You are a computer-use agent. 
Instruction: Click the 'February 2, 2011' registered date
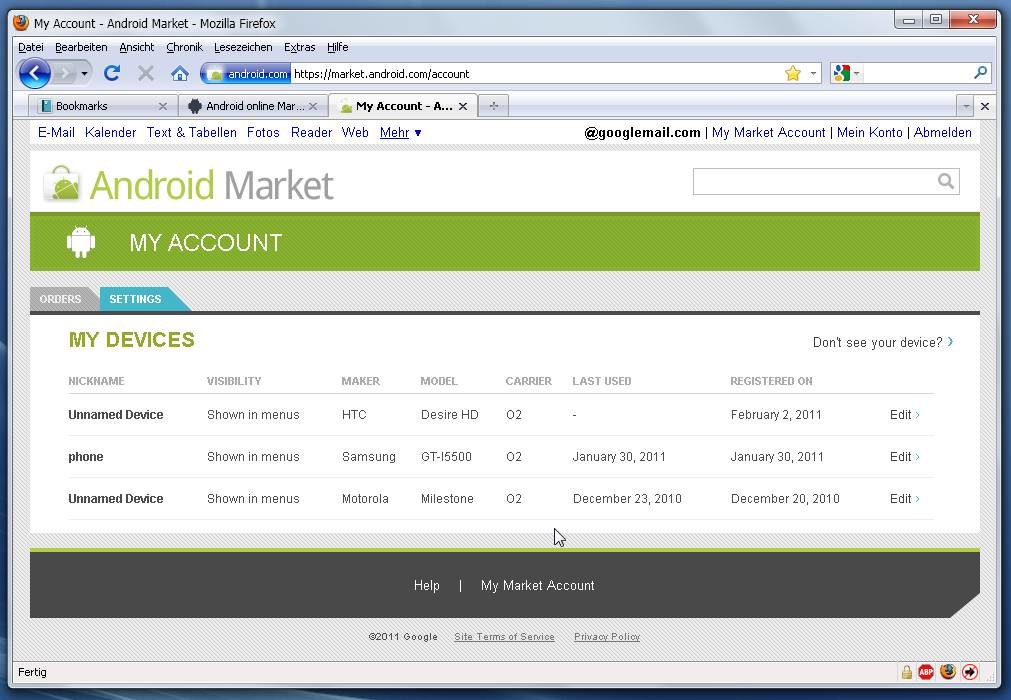[x=776, y=414]
